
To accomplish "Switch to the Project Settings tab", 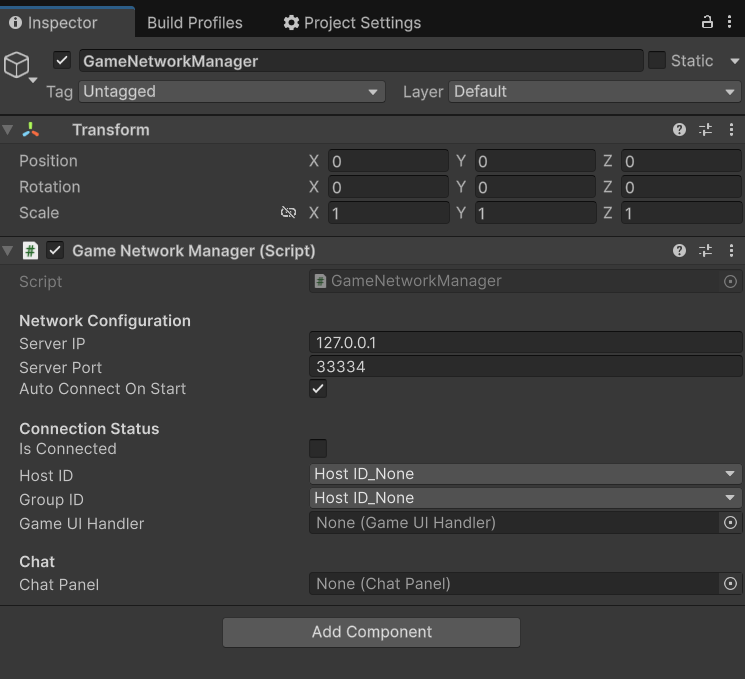I will pos(352,22).
